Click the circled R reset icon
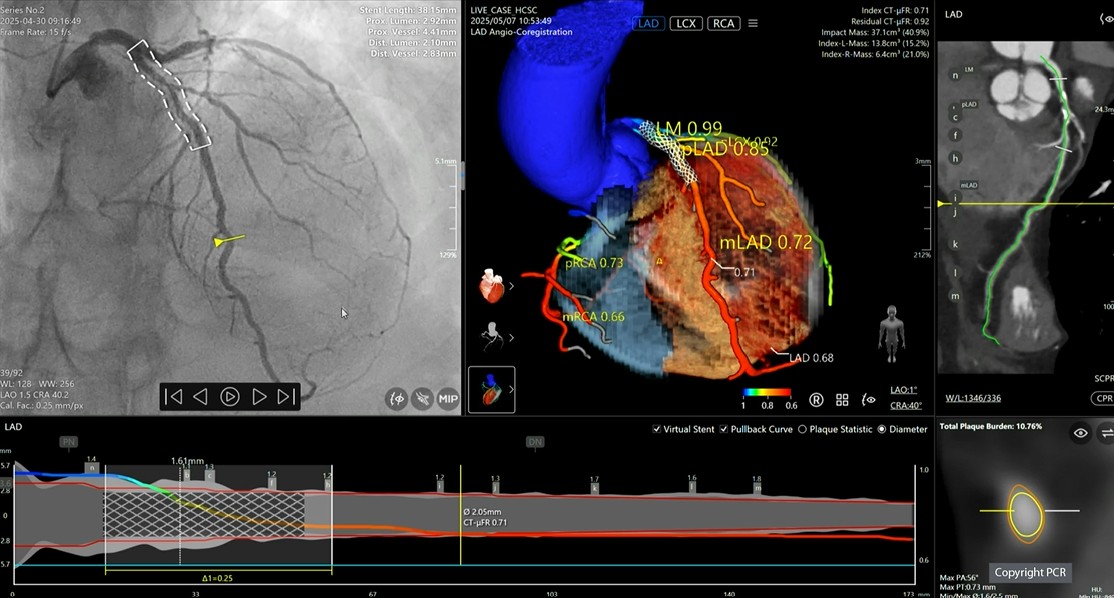The image size is (1114, 598). click(x=816, y=400)
